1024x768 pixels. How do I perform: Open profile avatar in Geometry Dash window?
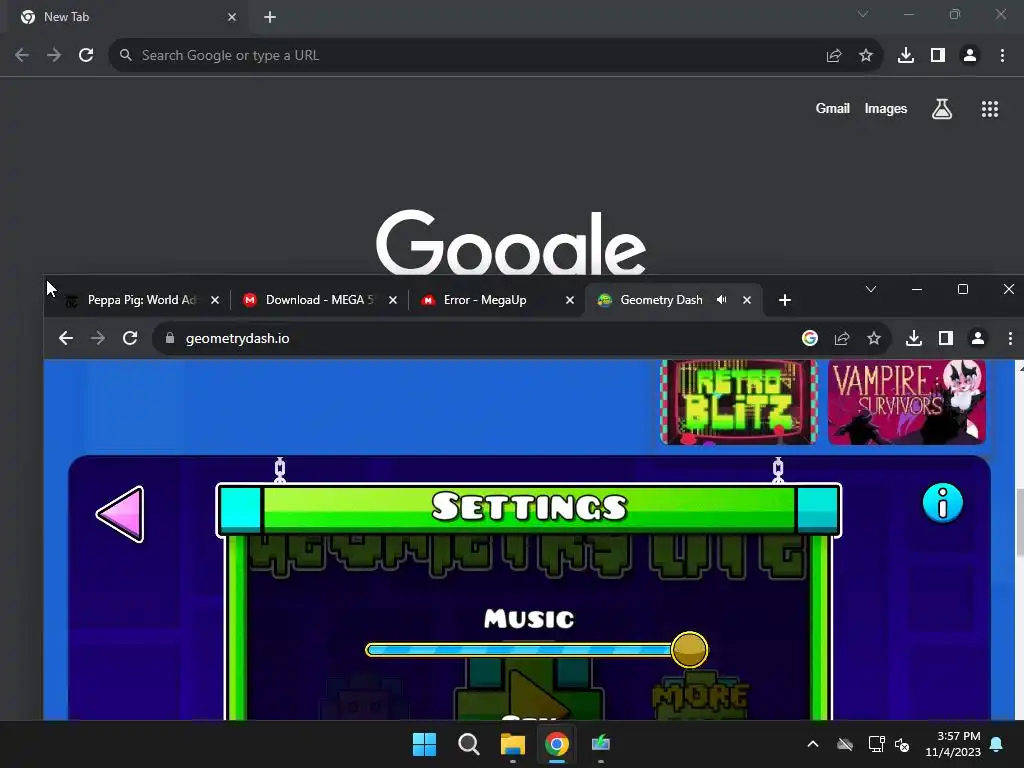pyautogui.click(x=978, y=338)
